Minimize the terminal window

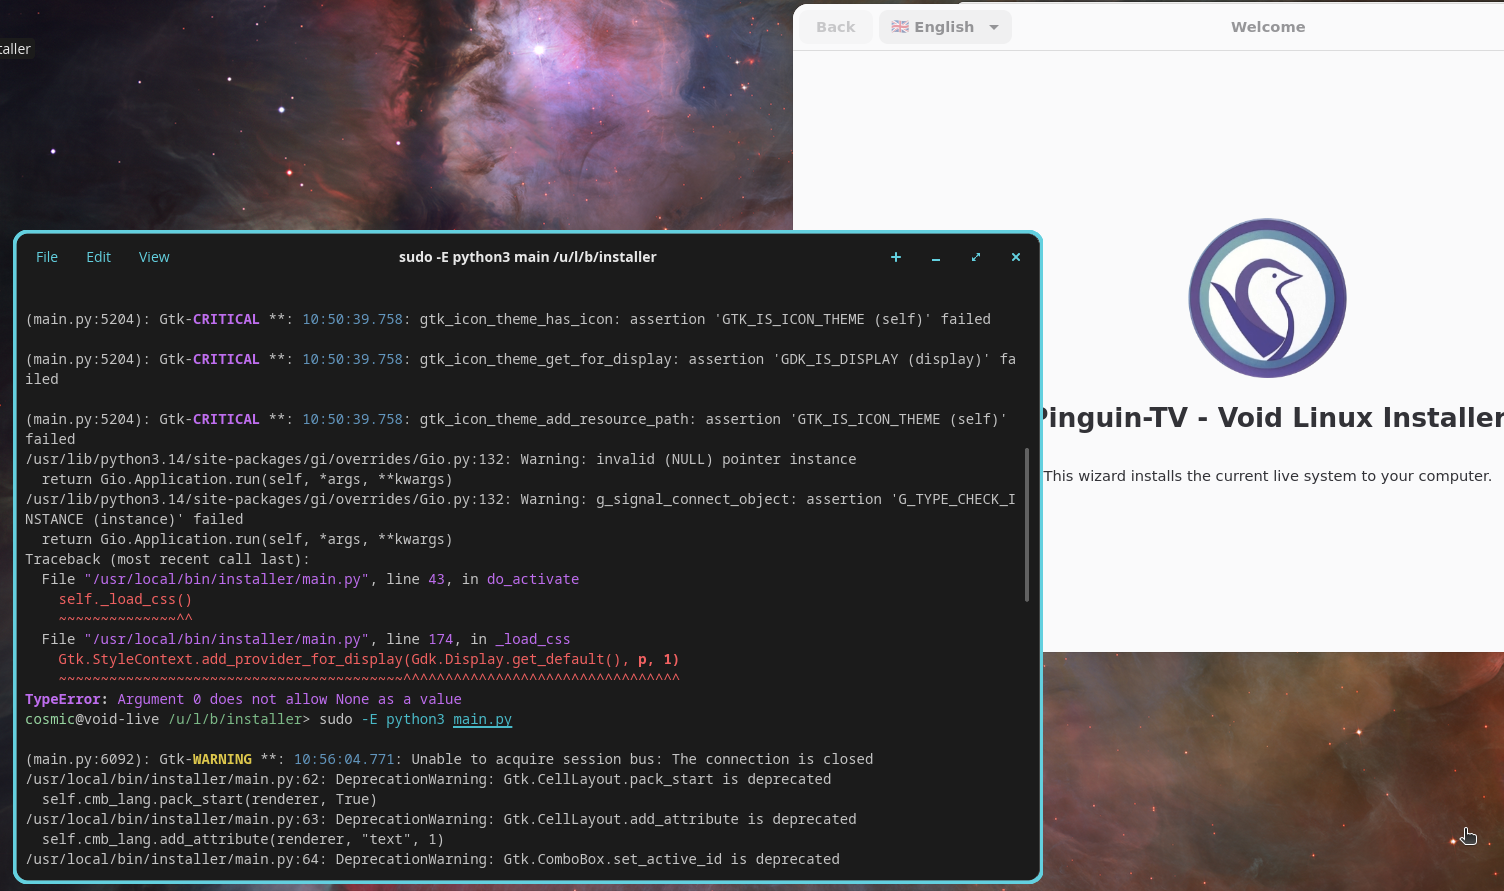coord(935,257)
